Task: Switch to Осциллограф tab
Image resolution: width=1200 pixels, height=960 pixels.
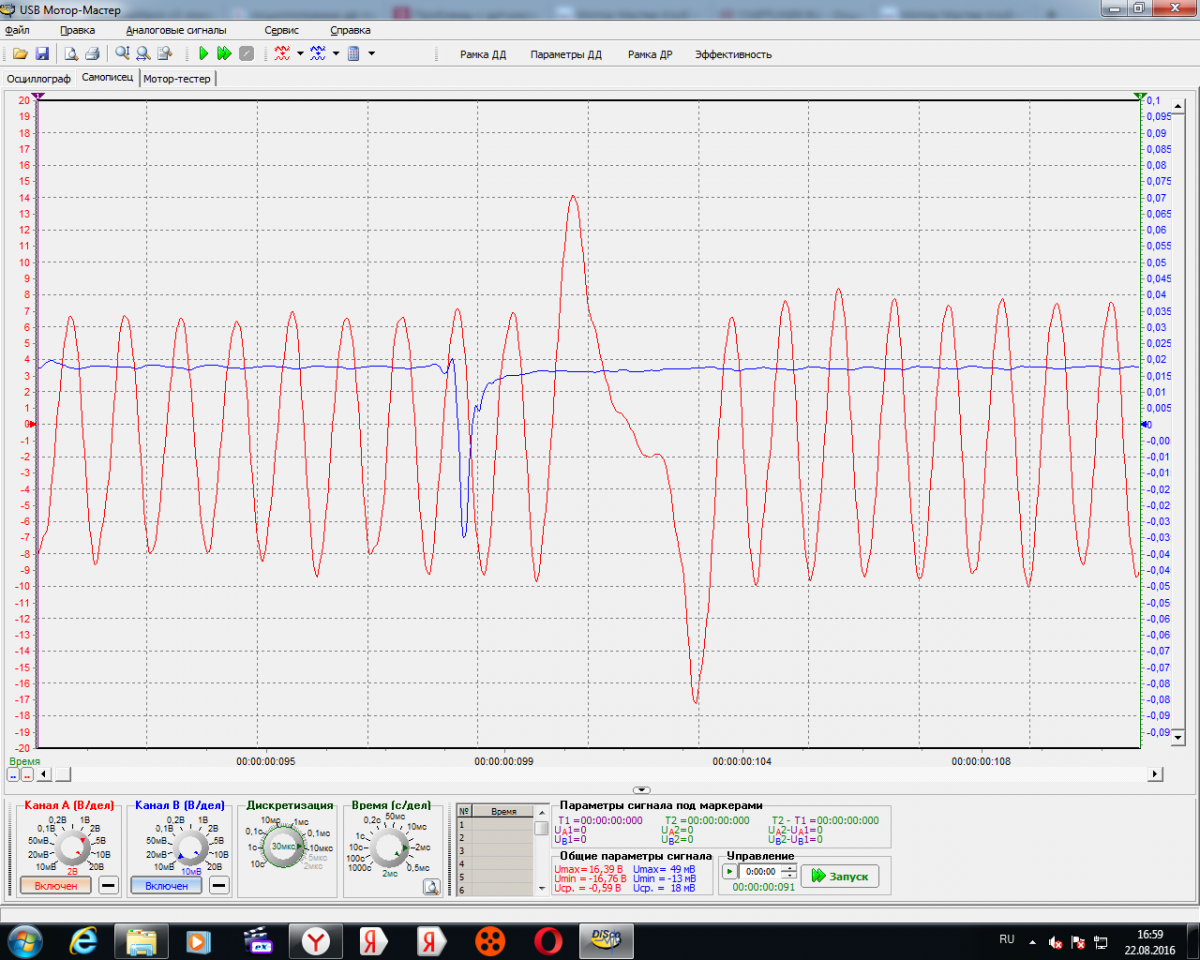Action: 39,78
